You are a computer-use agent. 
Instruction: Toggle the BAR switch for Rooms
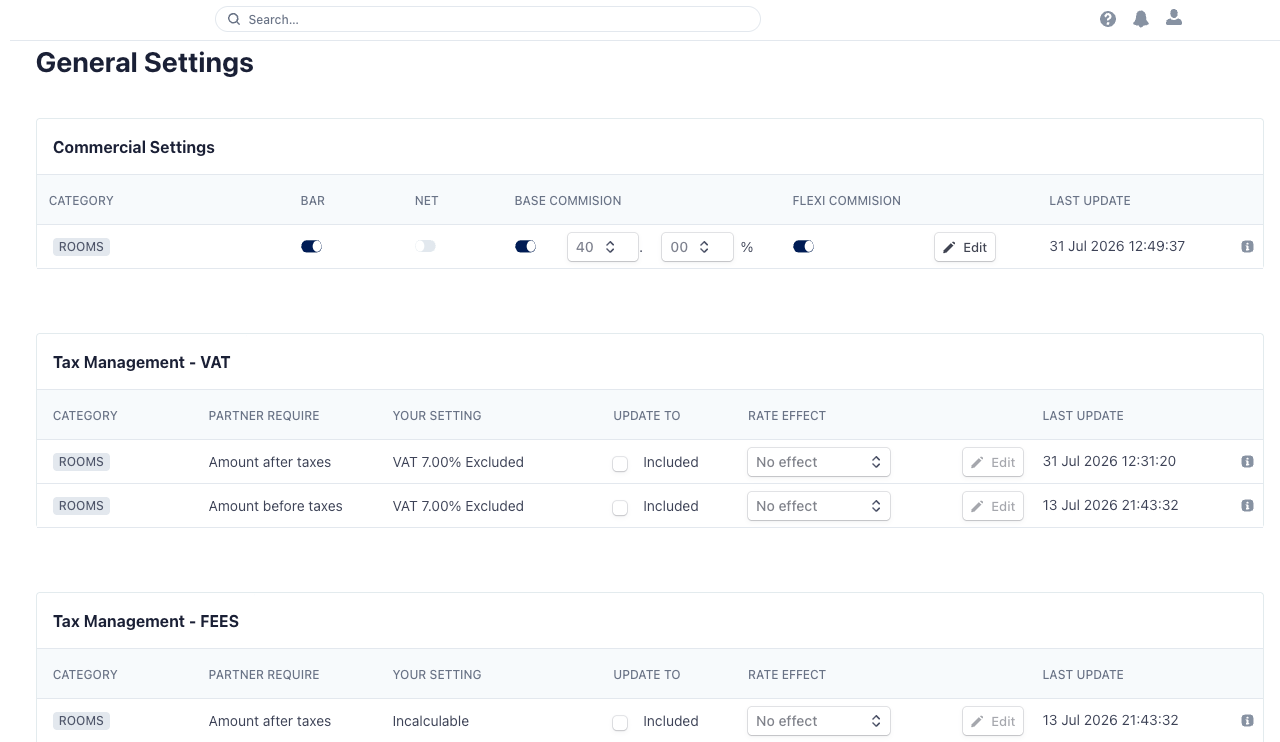tap(312, 246)
